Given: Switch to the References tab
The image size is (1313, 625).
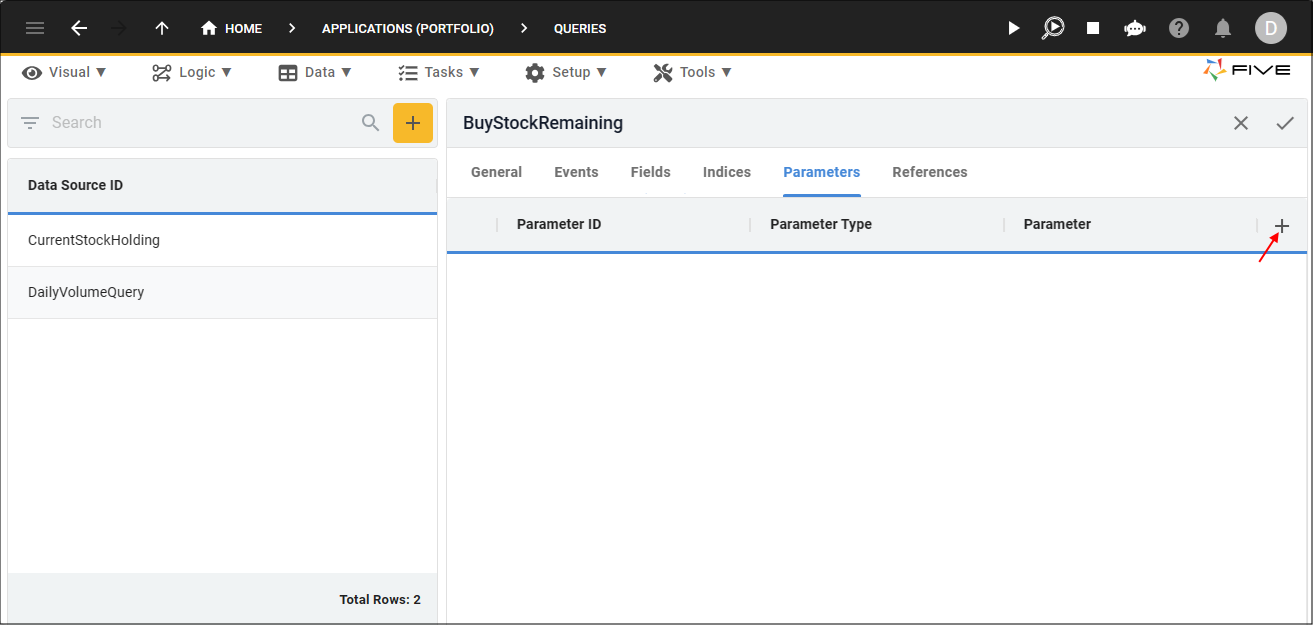Looking at the screenshot, I should pyautogui.click(x=930, y=172).
